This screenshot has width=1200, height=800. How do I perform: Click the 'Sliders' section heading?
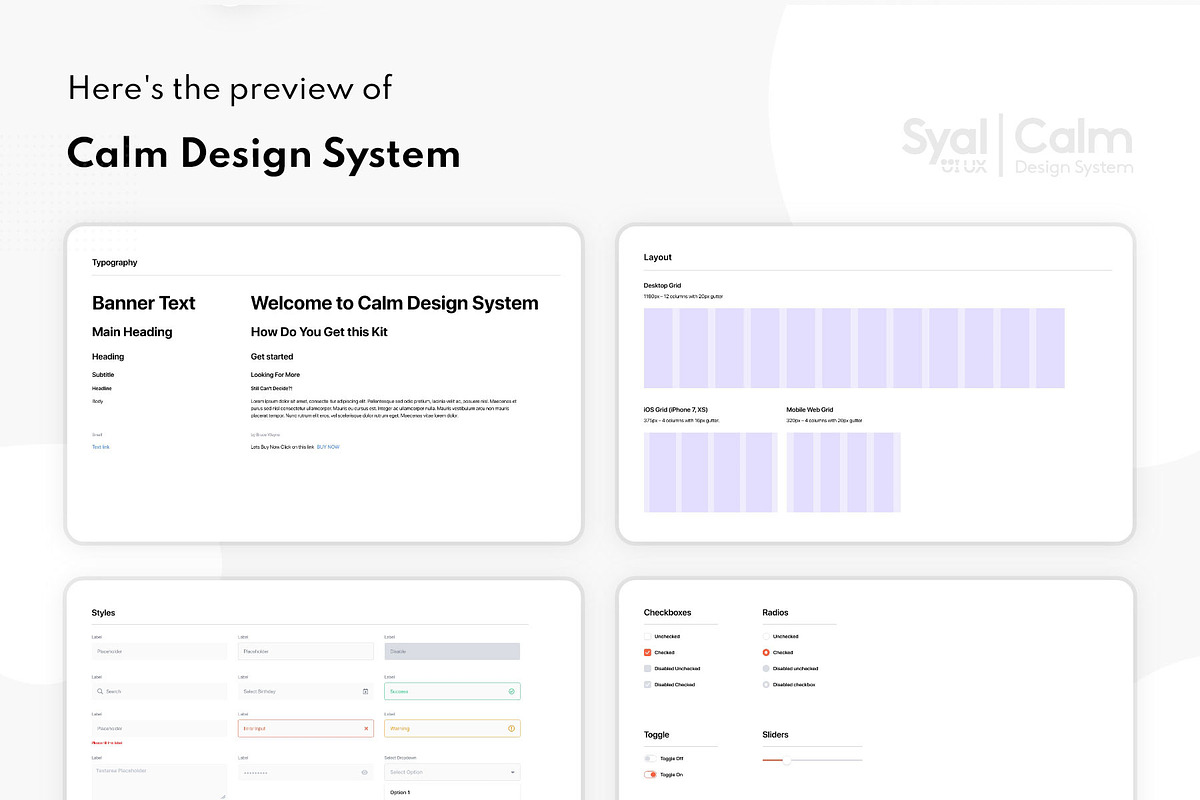[x=776, y=734]
